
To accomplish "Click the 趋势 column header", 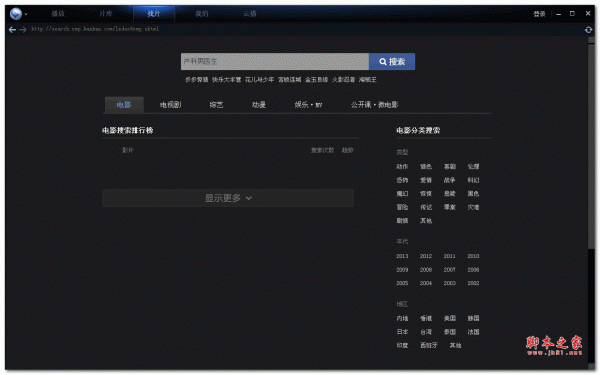I will point(347,150).
